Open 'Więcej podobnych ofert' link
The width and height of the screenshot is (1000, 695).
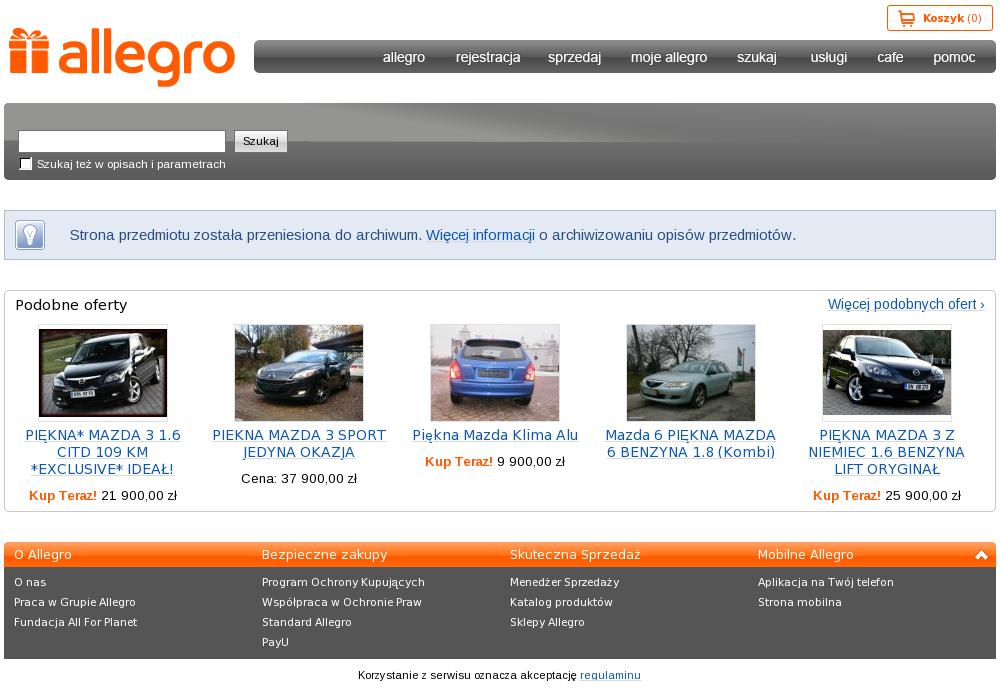(906, 304)
